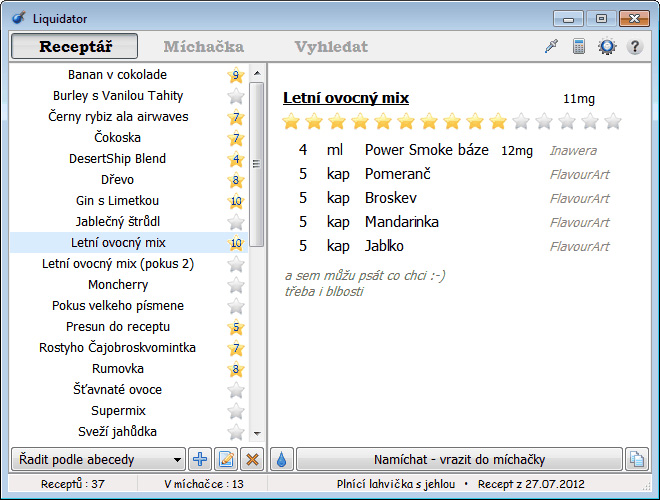Click rating star of Rostyho Čajobroskvomintka
The width and height of the screenshot is (660, 500).
pos(236,348)
